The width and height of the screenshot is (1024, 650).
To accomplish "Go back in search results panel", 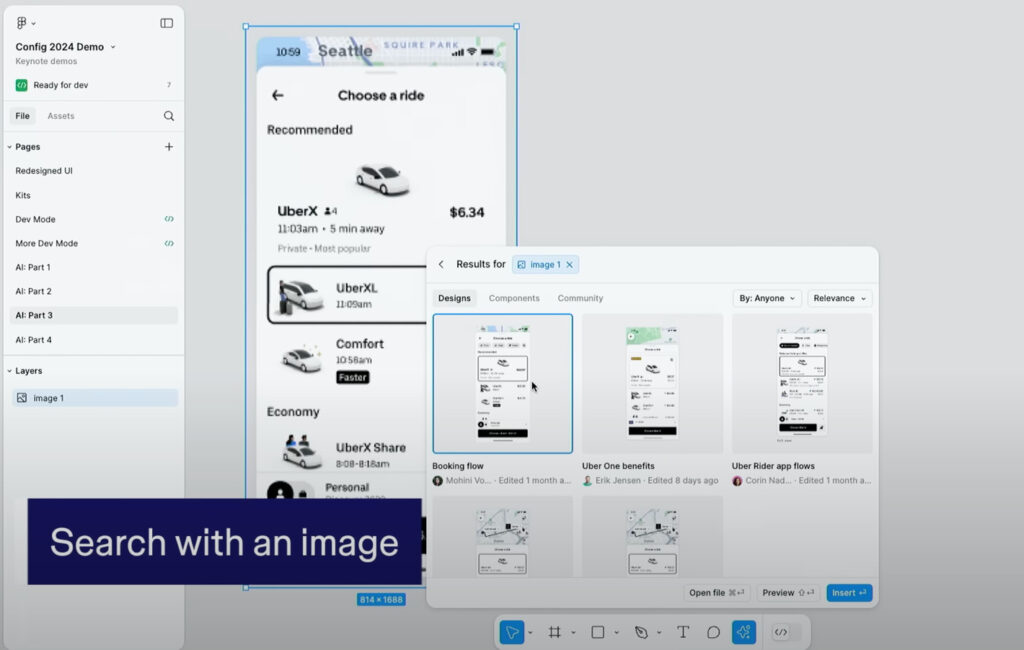I will (441, 264).
